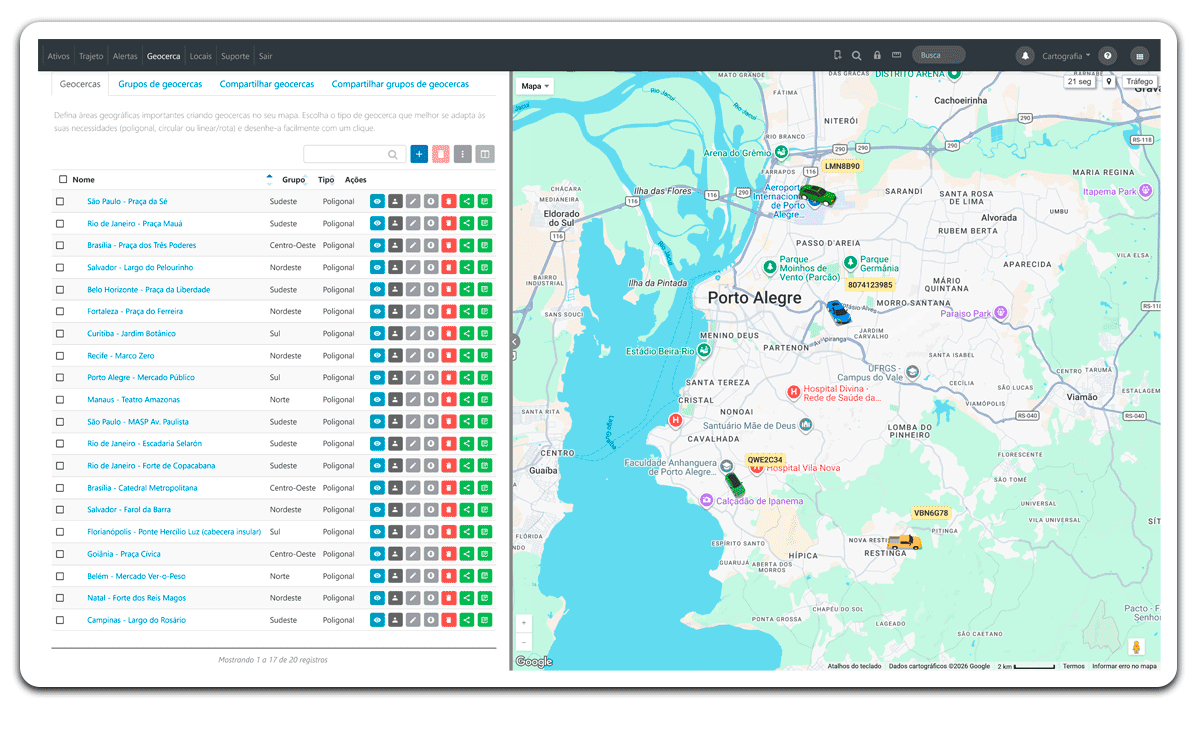1200x736 pixels.
Task: Click the red delete button above the table
Action: tap(441, 154)
